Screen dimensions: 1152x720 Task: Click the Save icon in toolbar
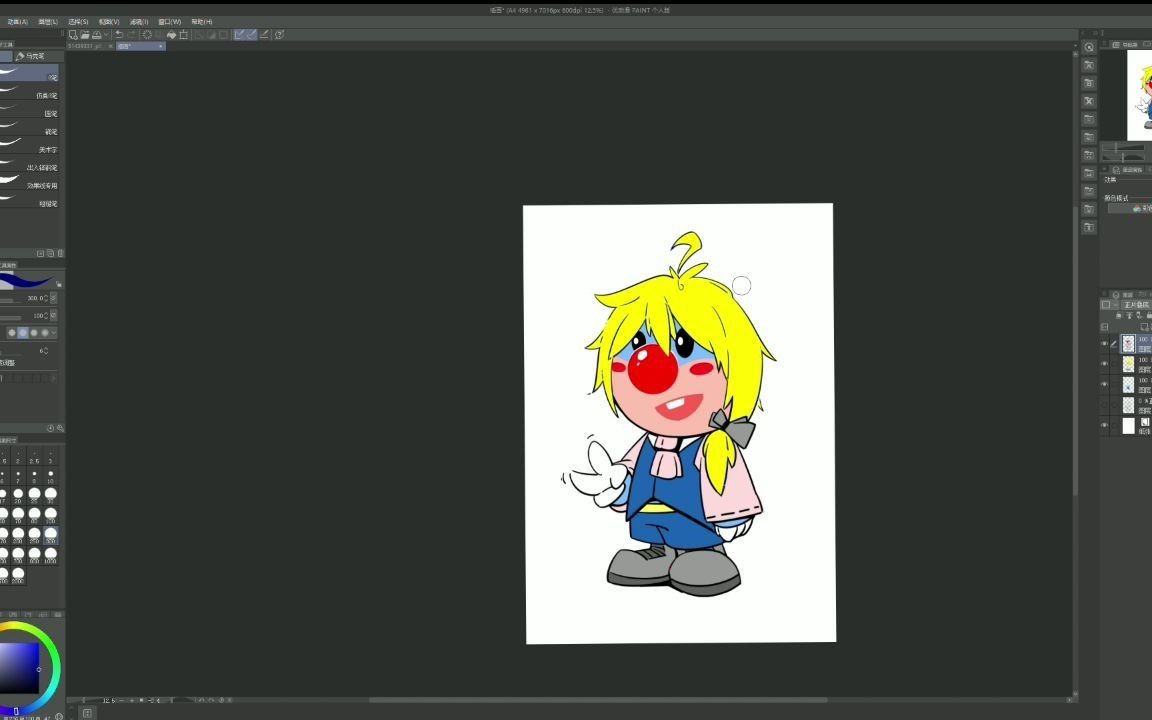tap(96, 35)
